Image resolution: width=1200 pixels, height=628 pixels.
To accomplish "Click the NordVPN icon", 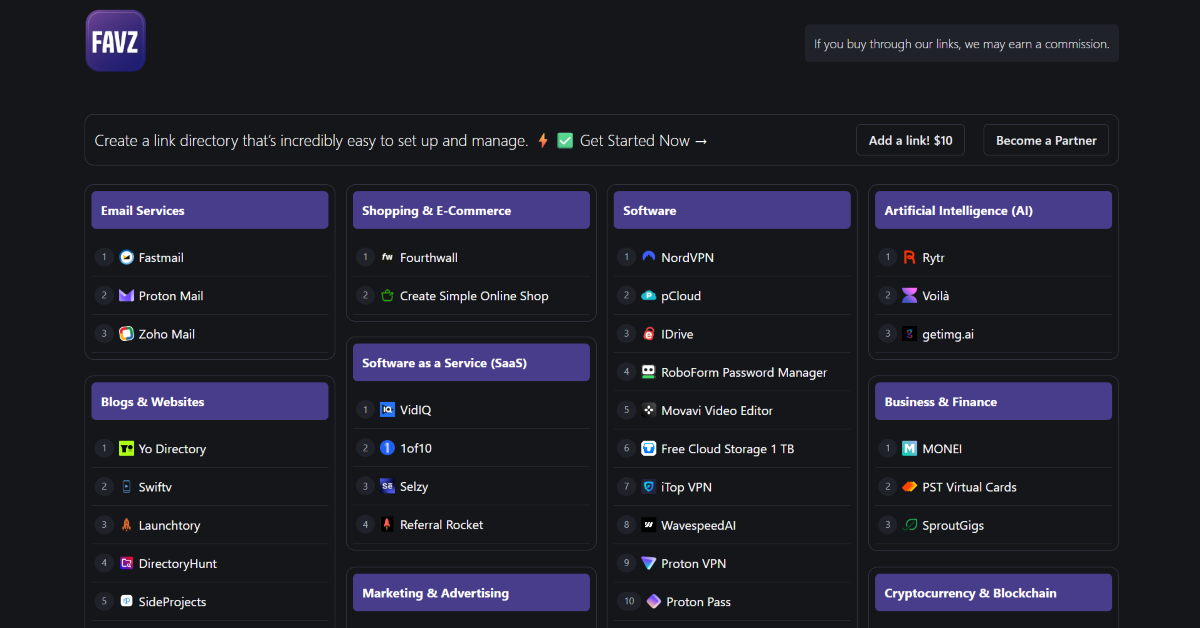I will [x=649, y=258].
